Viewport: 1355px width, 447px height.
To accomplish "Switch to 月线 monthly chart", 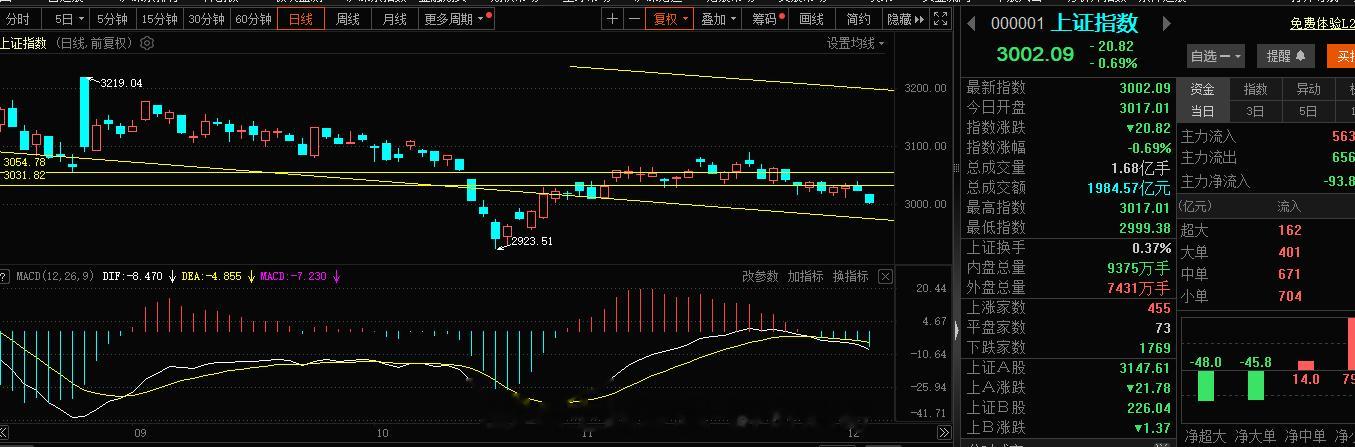I will pyautogui.click(x=395, y=19).
